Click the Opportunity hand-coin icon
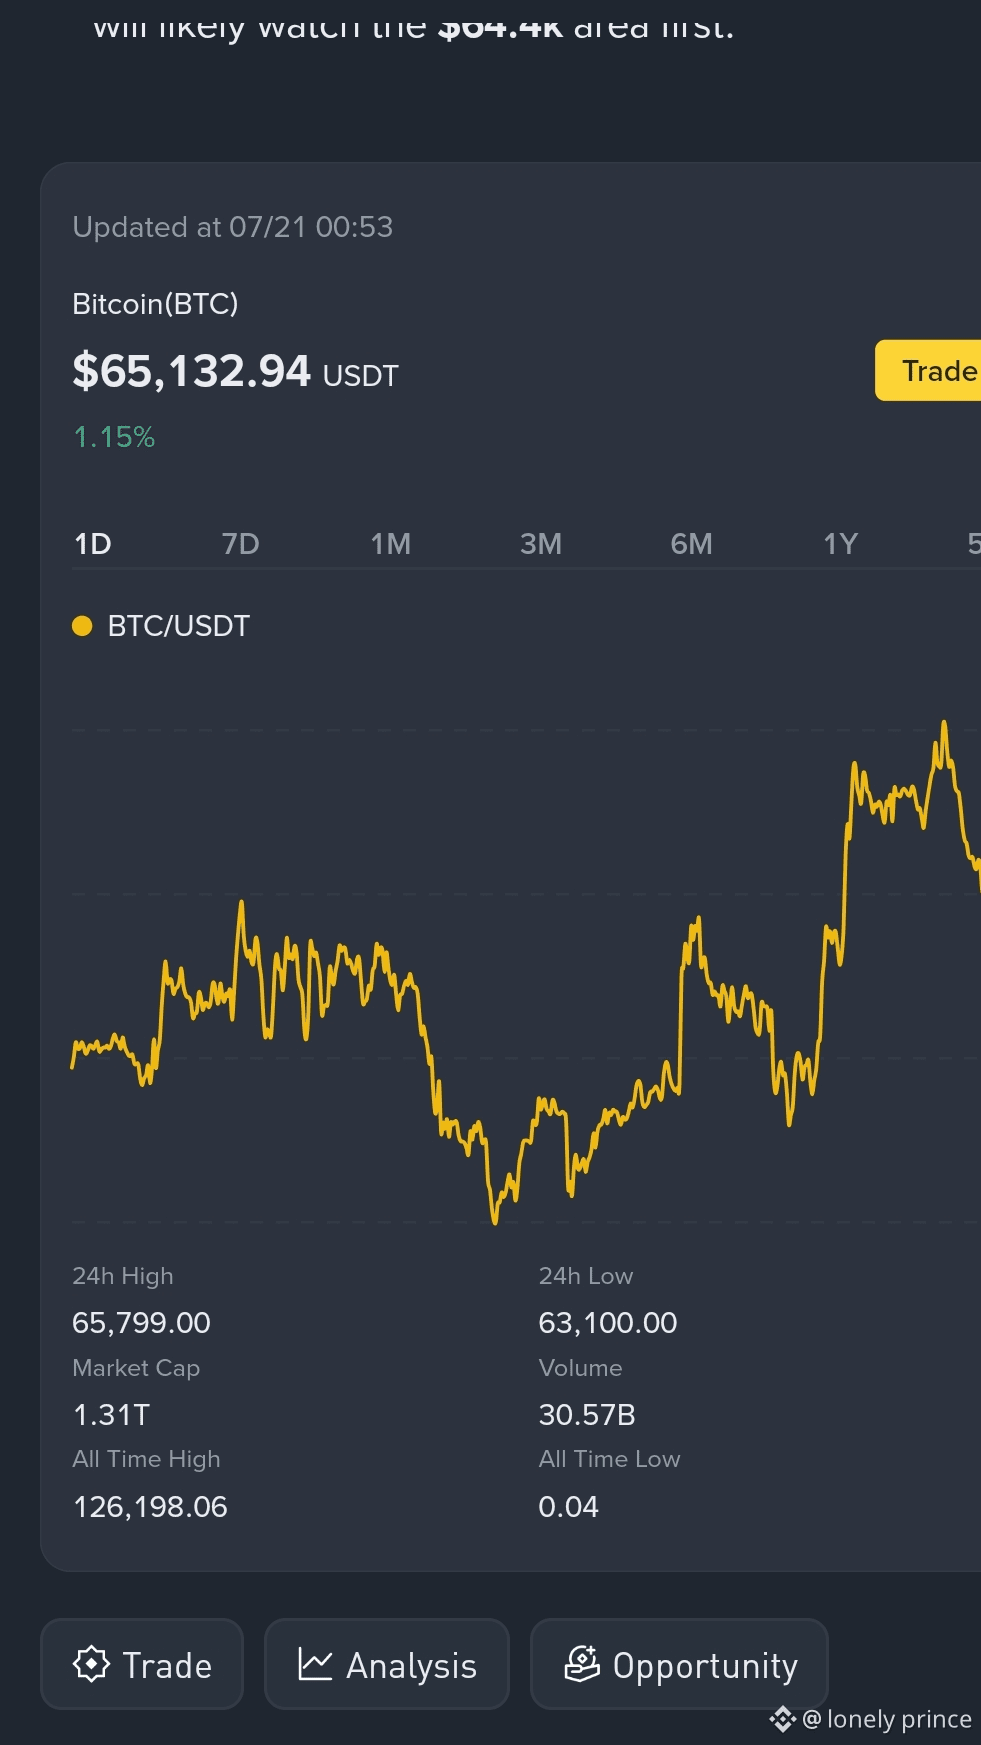The height and width of the screenshot is (1745, 981). (582, 1664)
